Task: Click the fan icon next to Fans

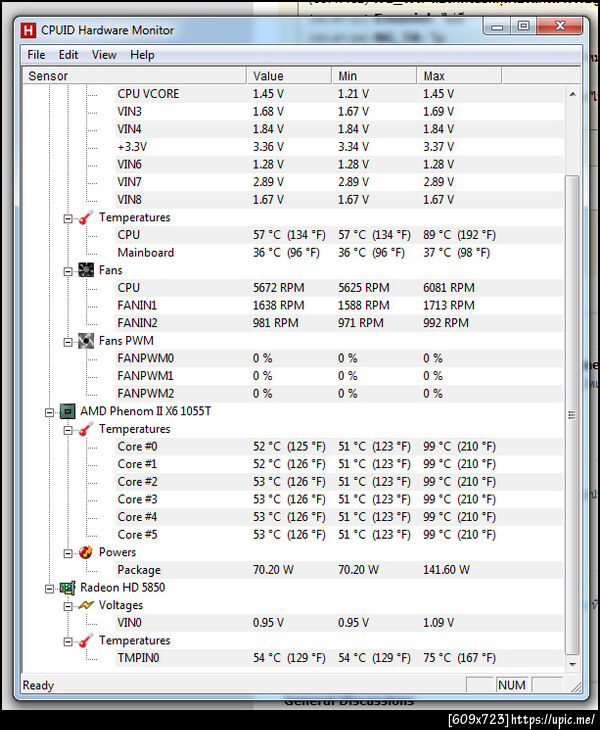Action: (x=86, y=270)
